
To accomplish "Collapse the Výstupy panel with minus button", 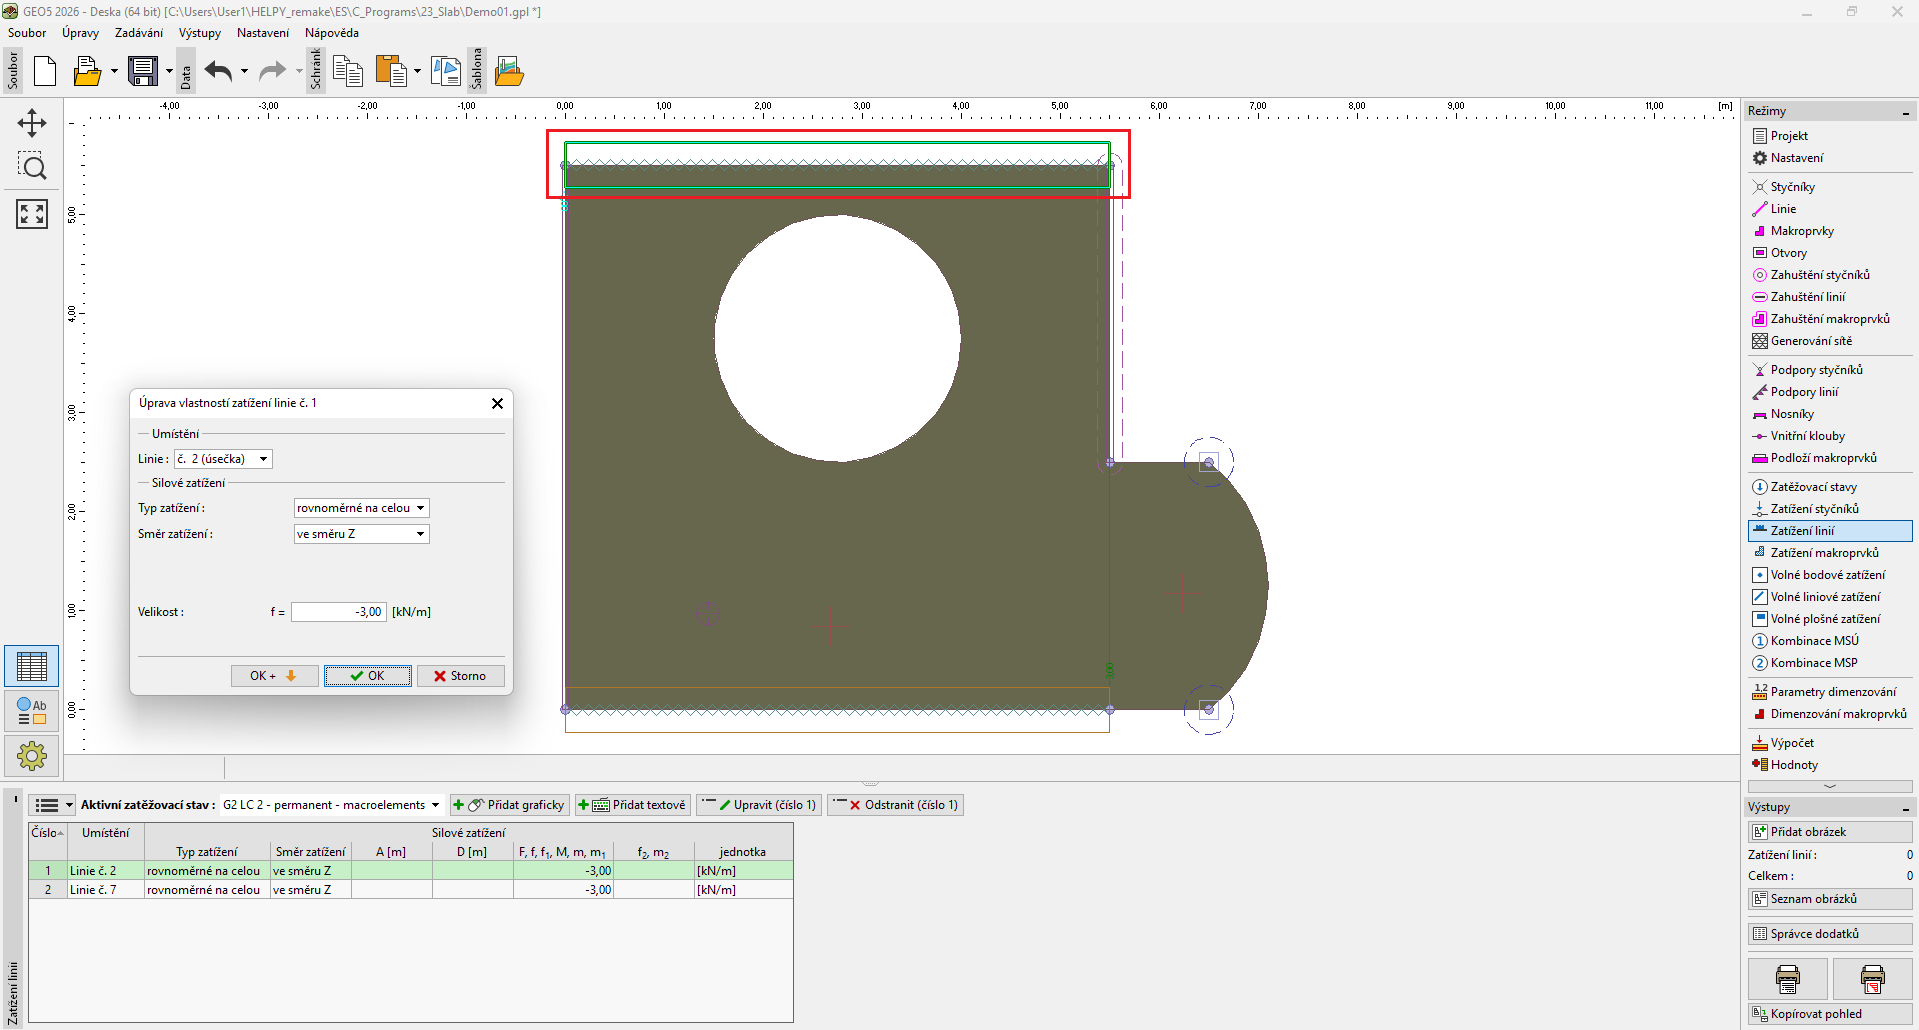I will tap(1906, 808).
